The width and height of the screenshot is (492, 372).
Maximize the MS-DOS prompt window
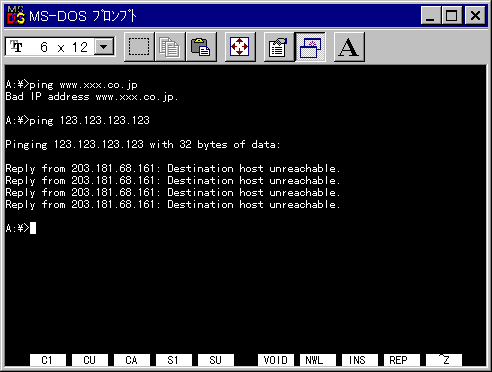(451, 16)
